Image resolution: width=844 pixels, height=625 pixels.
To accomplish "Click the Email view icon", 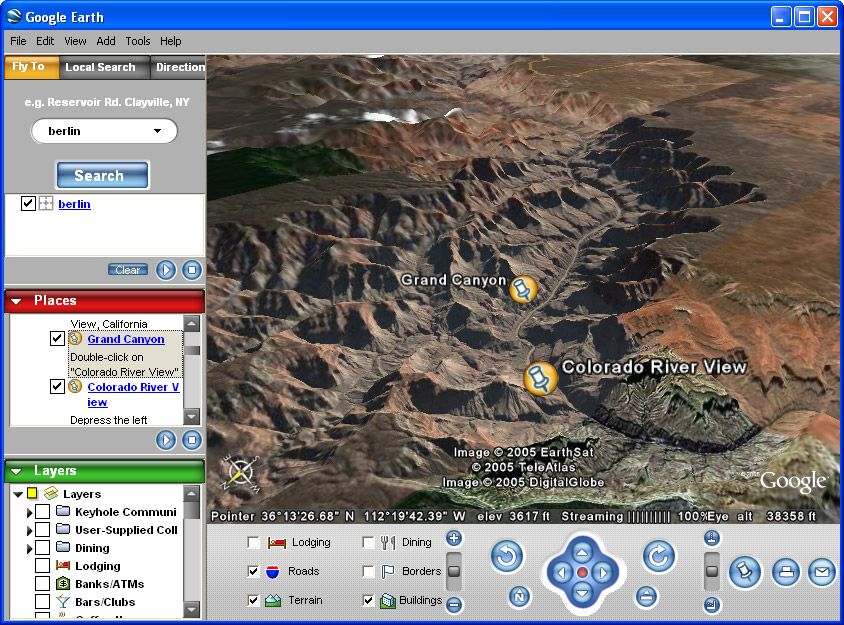I will (x=822, y=572).
